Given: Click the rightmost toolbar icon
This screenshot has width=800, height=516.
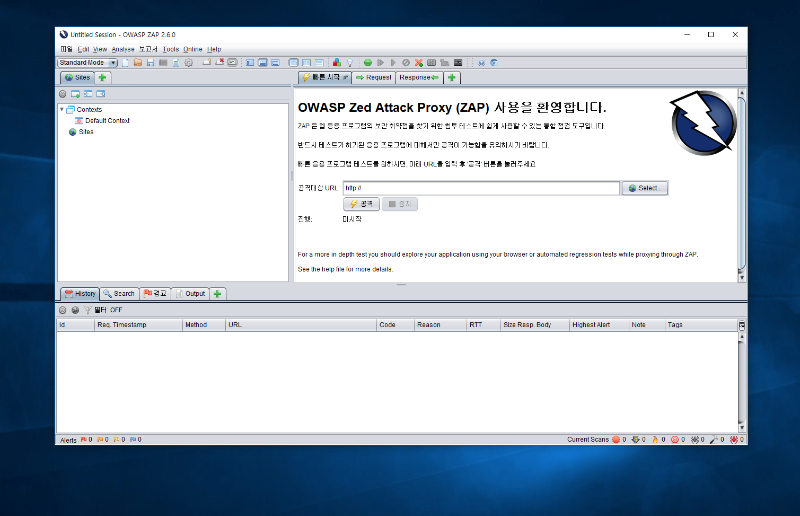Looking at the screenshot, I should pos(494,63).
